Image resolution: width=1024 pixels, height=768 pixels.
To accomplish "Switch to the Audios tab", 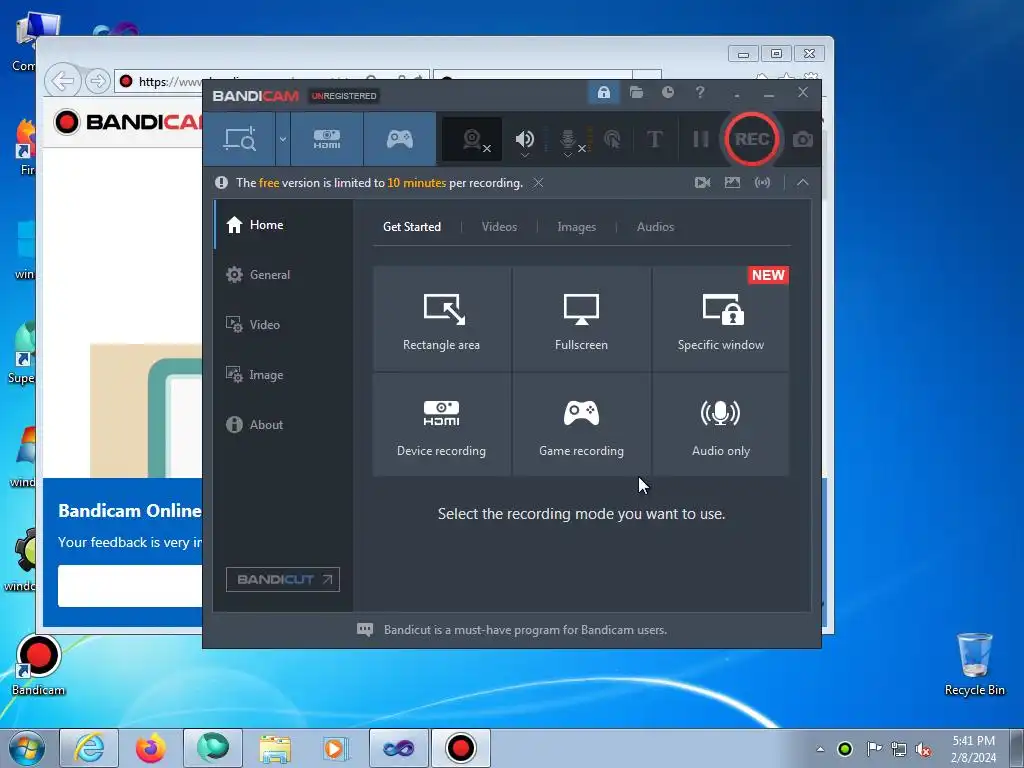I will tap(656, 227).
